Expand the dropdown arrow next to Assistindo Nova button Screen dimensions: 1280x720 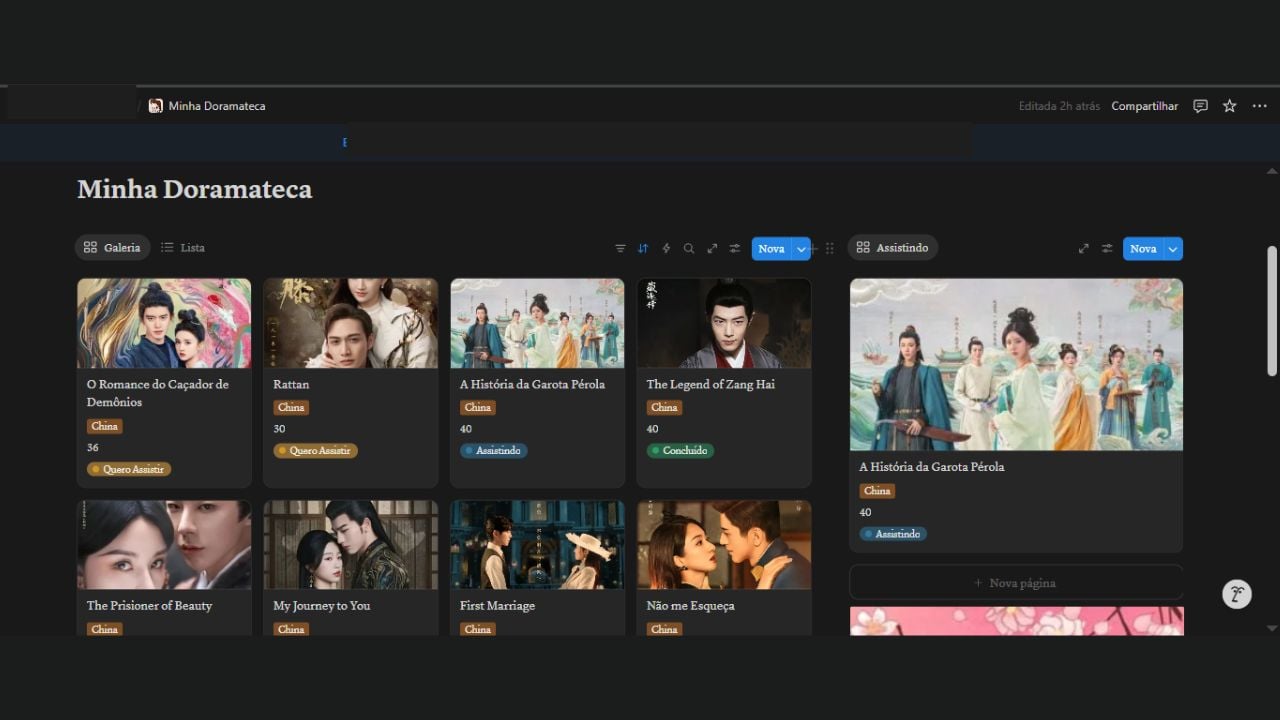coord(1173,249)
